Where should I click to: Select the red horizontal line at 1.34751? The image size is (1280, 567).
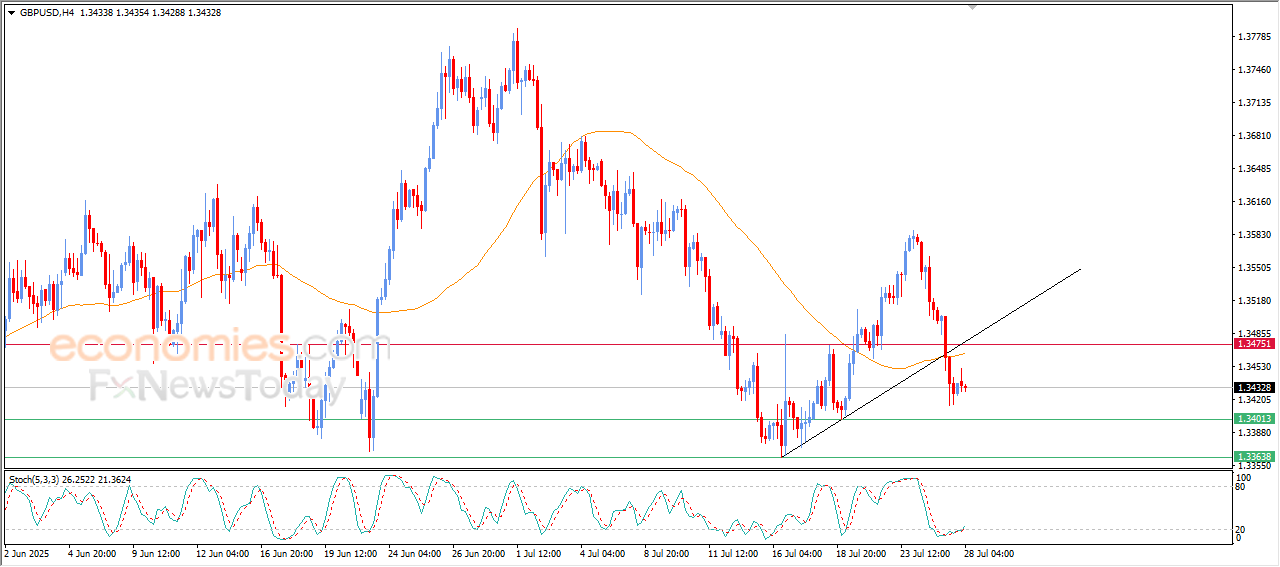point(617,344)
